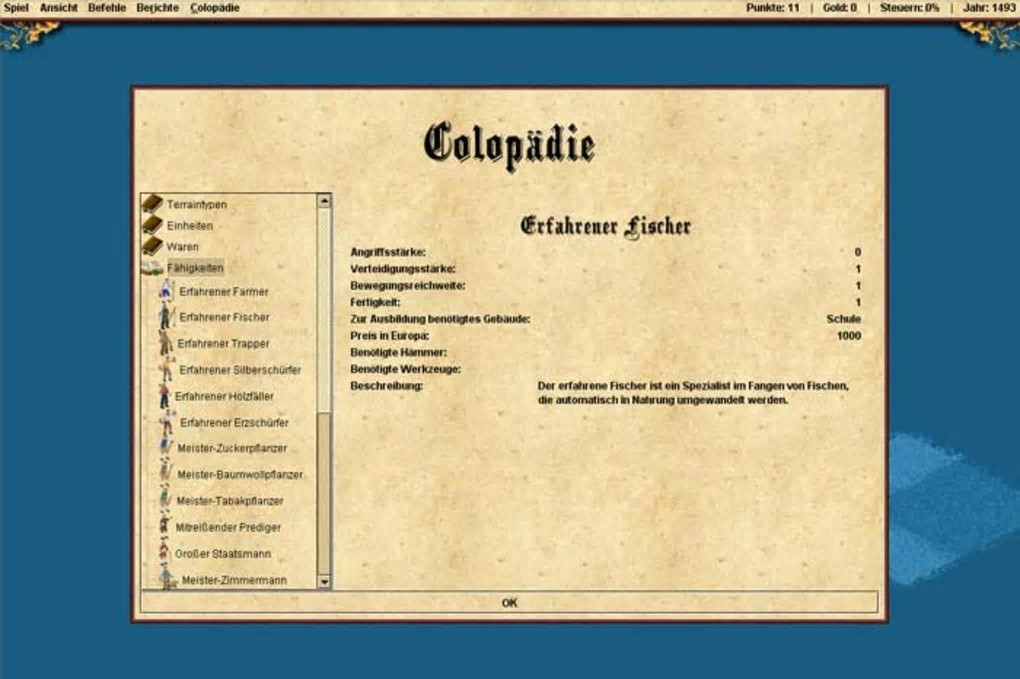Image resolution: width=1020 pixels, height=679 pixels.
Task: Select Meister-Zimmermann entry
Action: coord(234,580)
